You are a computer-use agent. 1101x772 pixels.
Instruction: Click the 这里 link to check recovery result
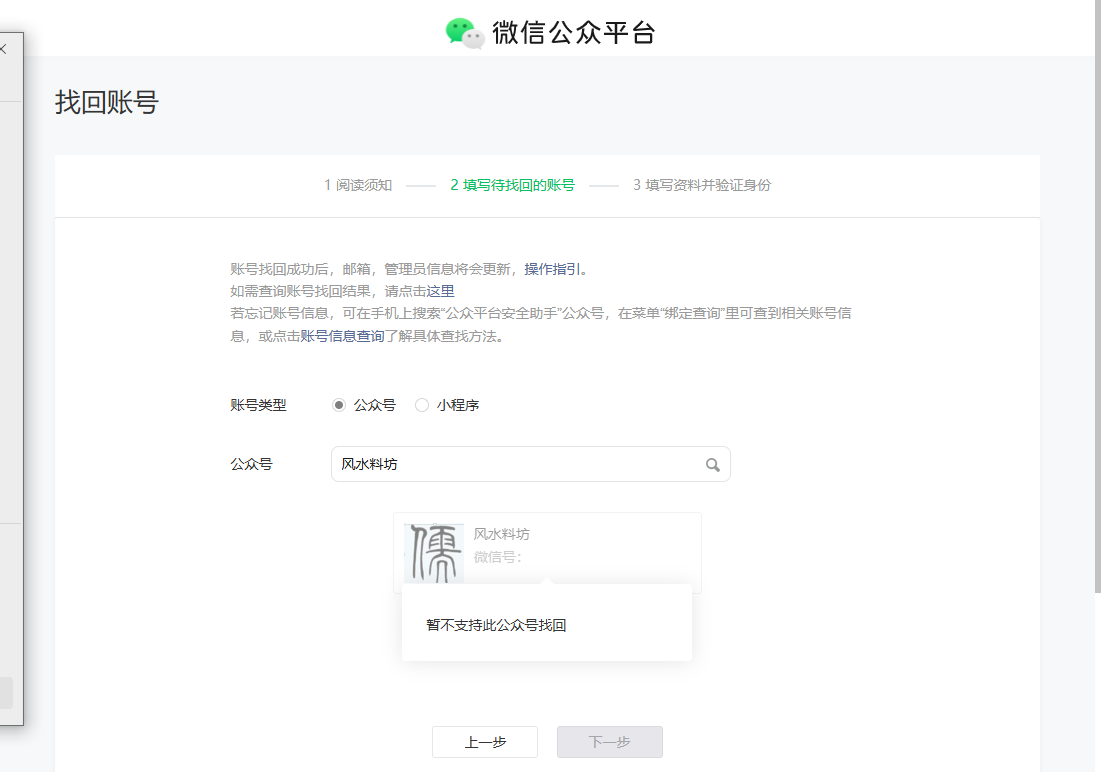coord(440,291)
